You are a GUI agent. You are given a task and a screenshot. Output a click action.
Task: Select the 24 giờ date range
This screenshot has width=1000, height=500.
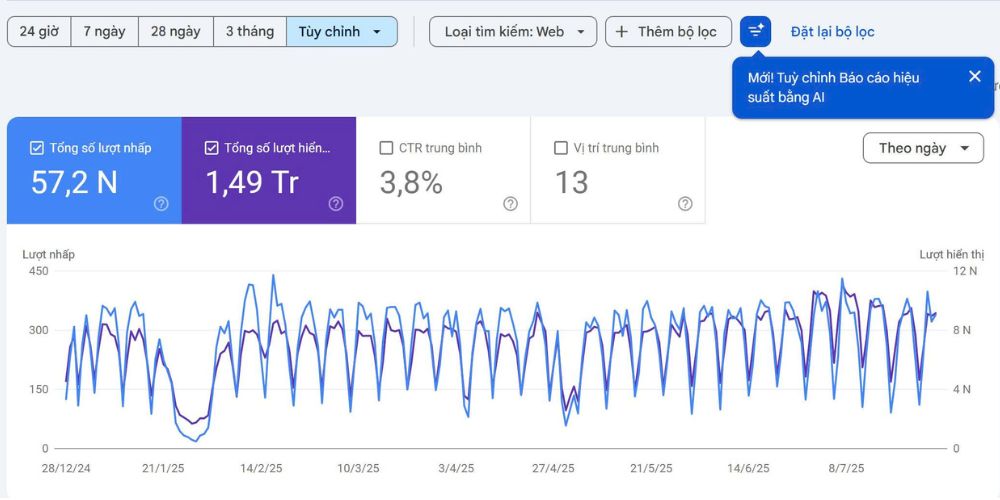(x=39, y=32)
